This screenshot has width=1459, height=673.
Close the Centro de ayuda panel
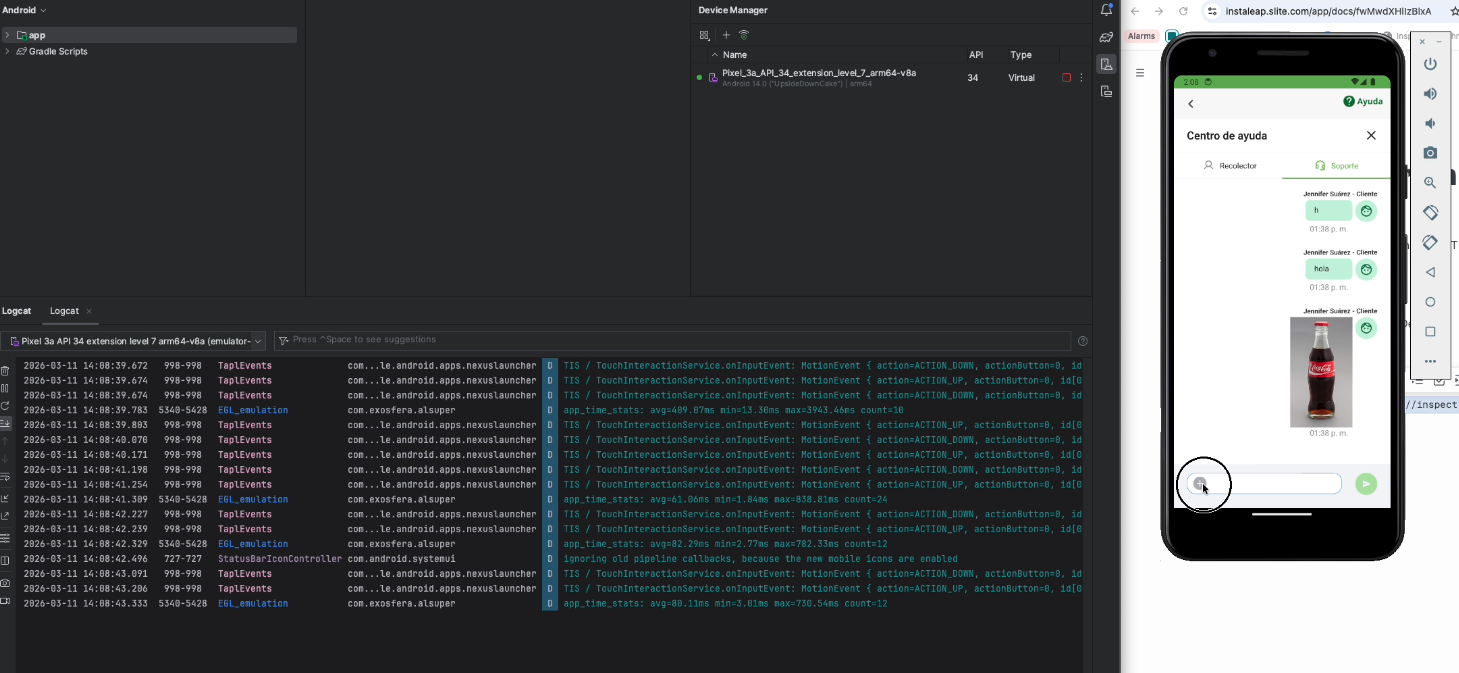[x=1371, y=135]
